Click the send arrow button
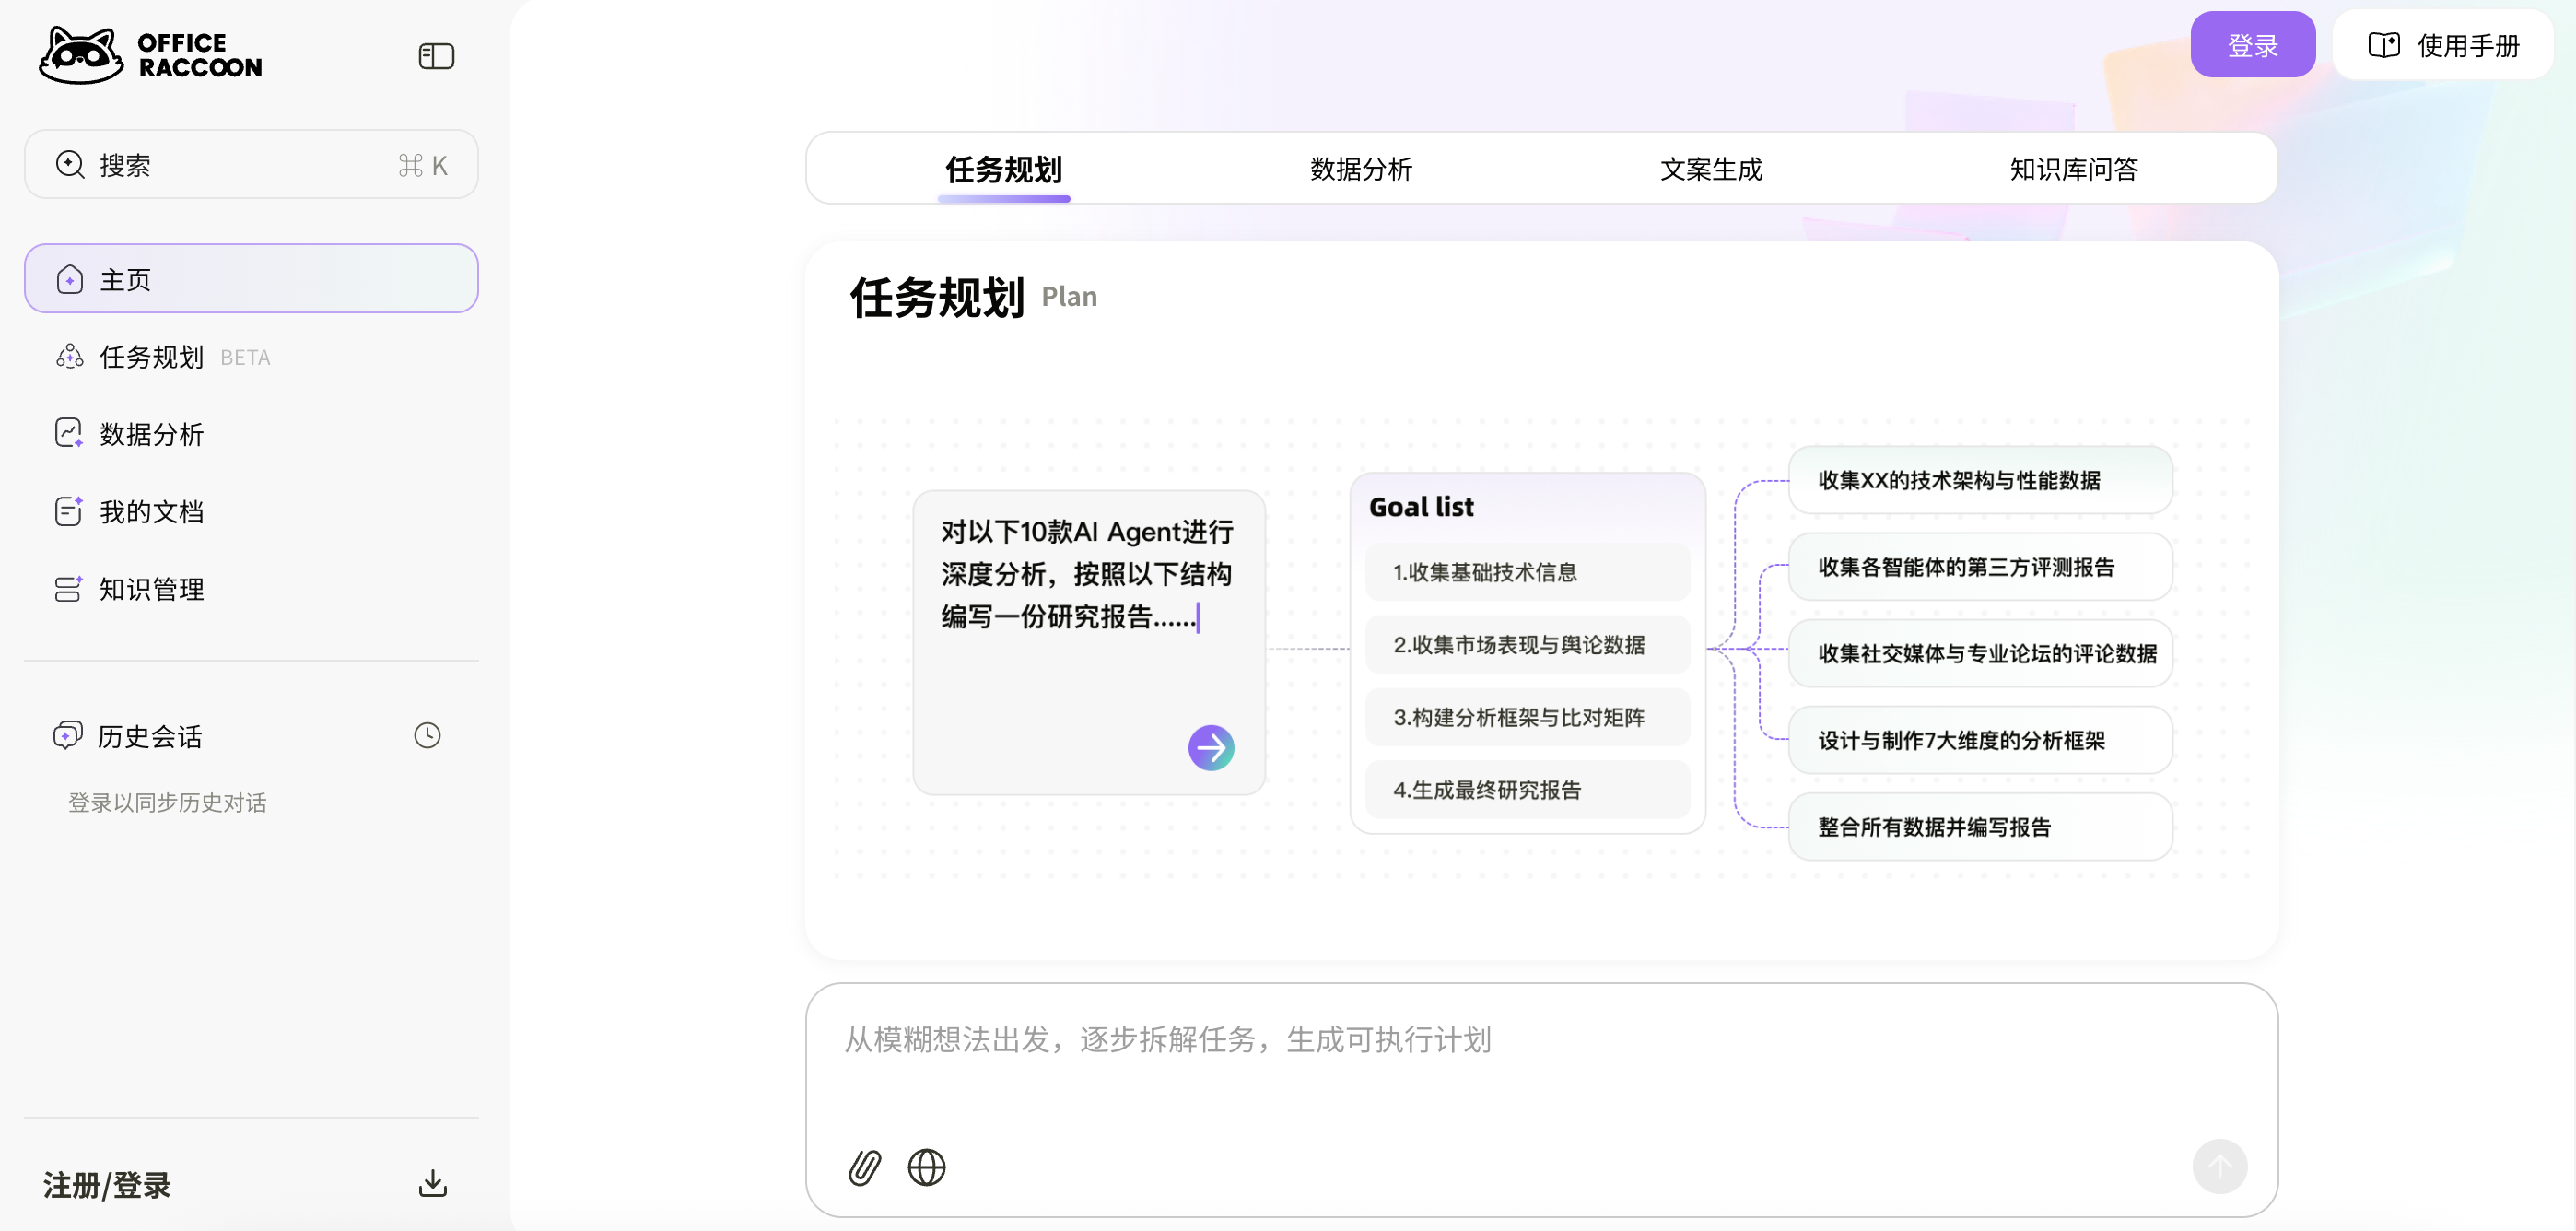The width and height of the screenshot is (2576, 1231). (x=2219, y=1166)
